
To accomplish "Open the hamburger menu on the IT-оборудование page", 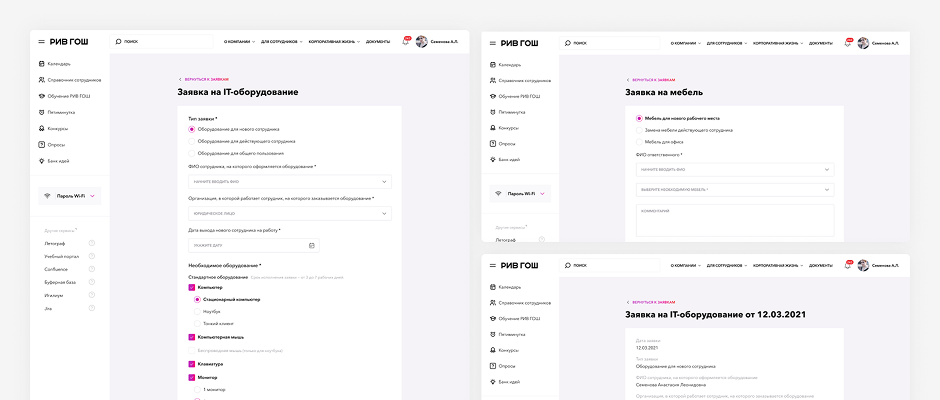I will pyautogui.click(x=41, y=42).
